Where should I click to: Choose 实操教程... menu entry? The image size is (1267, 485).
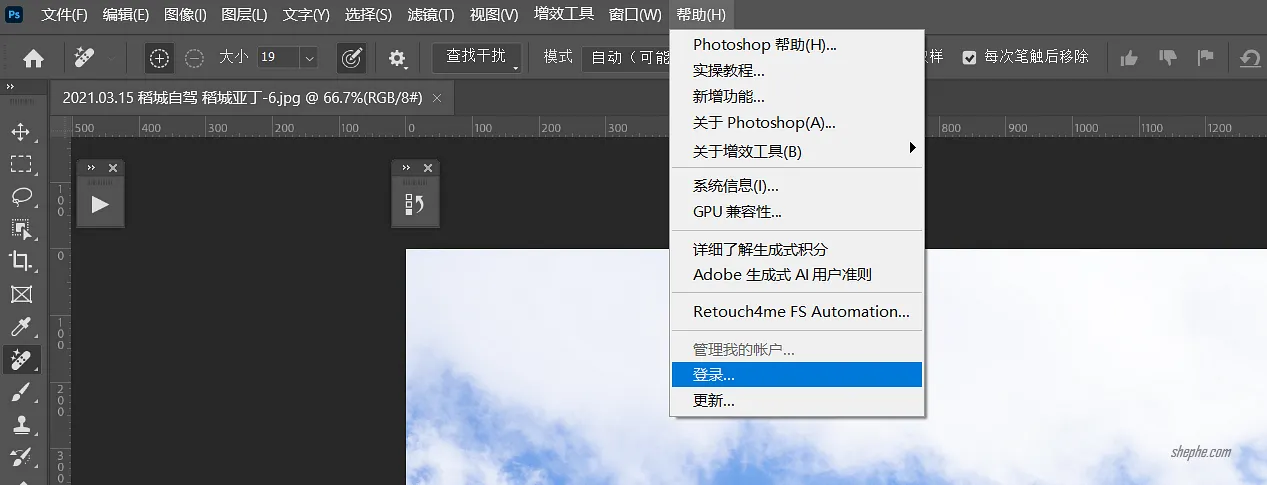tap(796, 71)
